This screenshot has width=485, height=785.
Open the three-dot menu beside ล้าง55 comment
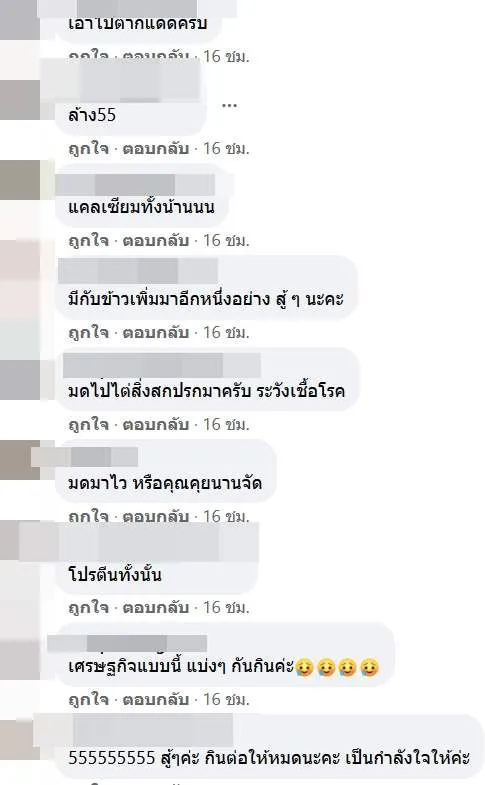coord(229,106)
